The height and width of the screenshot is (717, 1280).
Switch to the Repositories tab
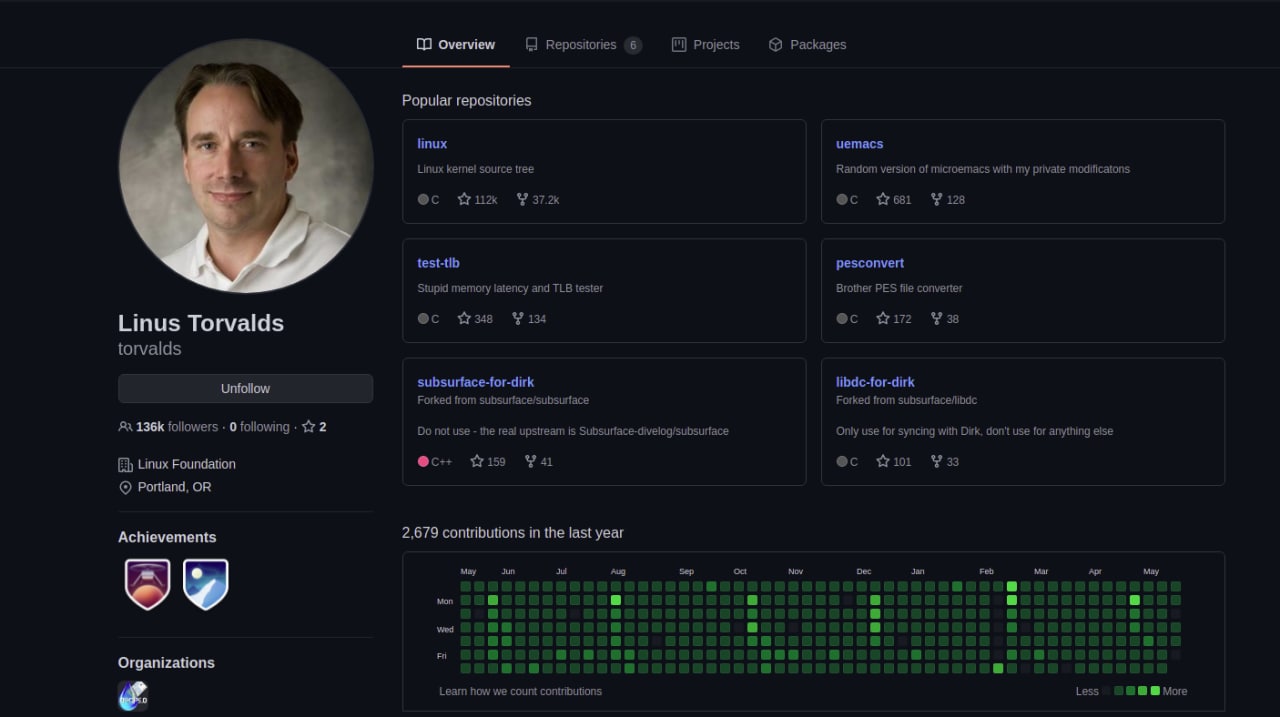(x=583, y=45)
